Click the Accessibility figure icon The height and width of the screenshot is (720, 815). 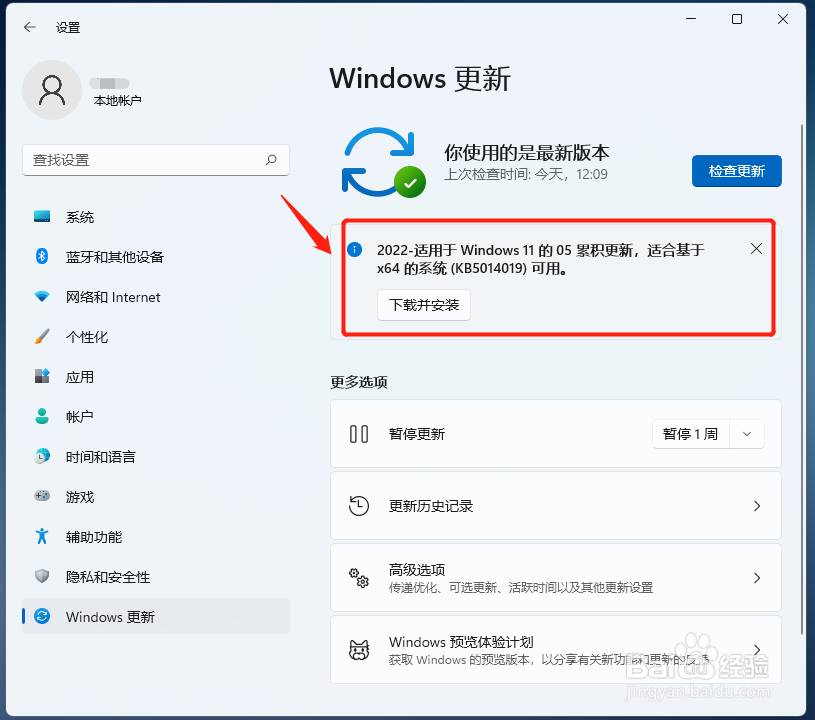(42, 536)
